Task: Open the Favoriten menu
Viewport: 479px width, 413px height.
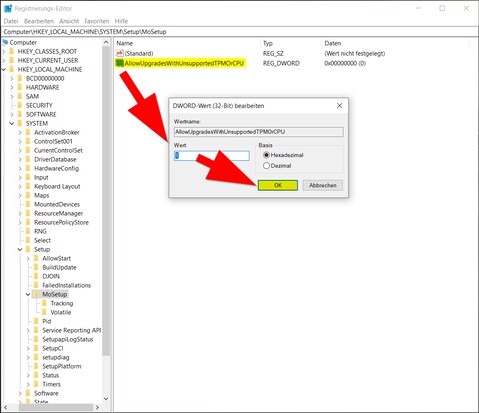Action: coord(97,21)
